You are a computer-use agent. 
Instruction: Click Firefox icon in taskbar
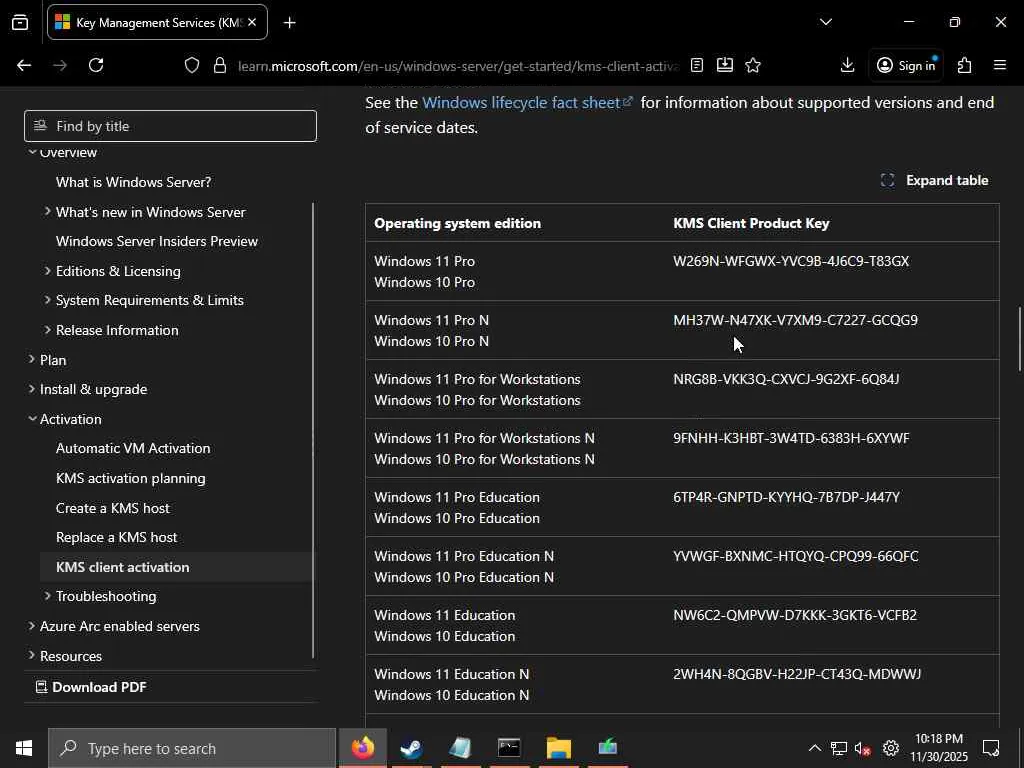pyautogui.click(x=362, y=748)
